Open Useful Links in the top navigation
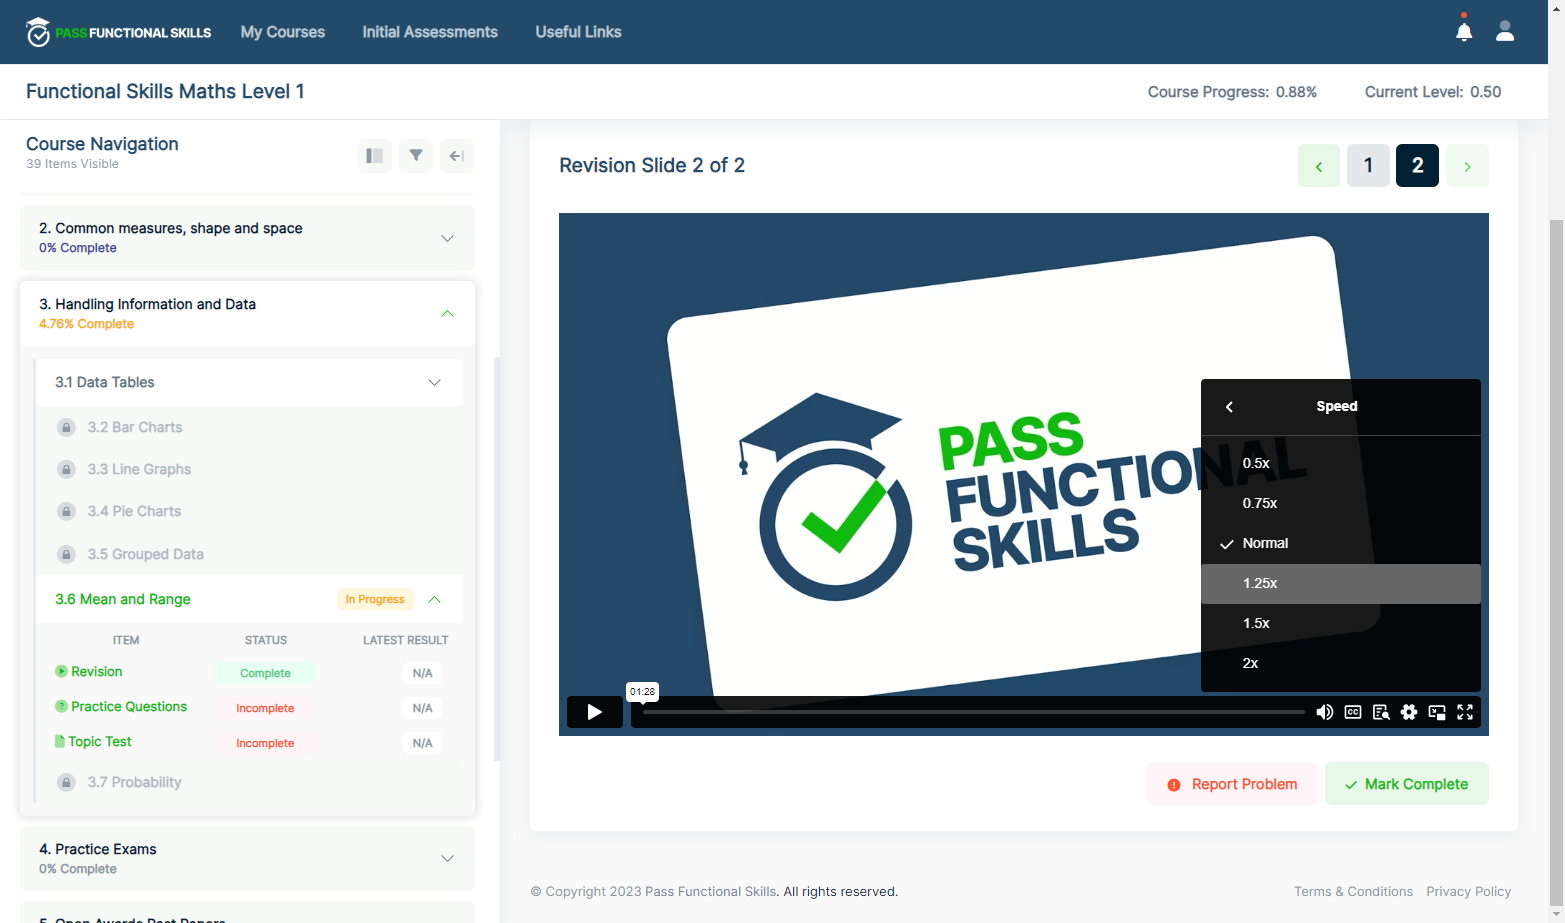1565x923 pixels. (x=578, y=32)
